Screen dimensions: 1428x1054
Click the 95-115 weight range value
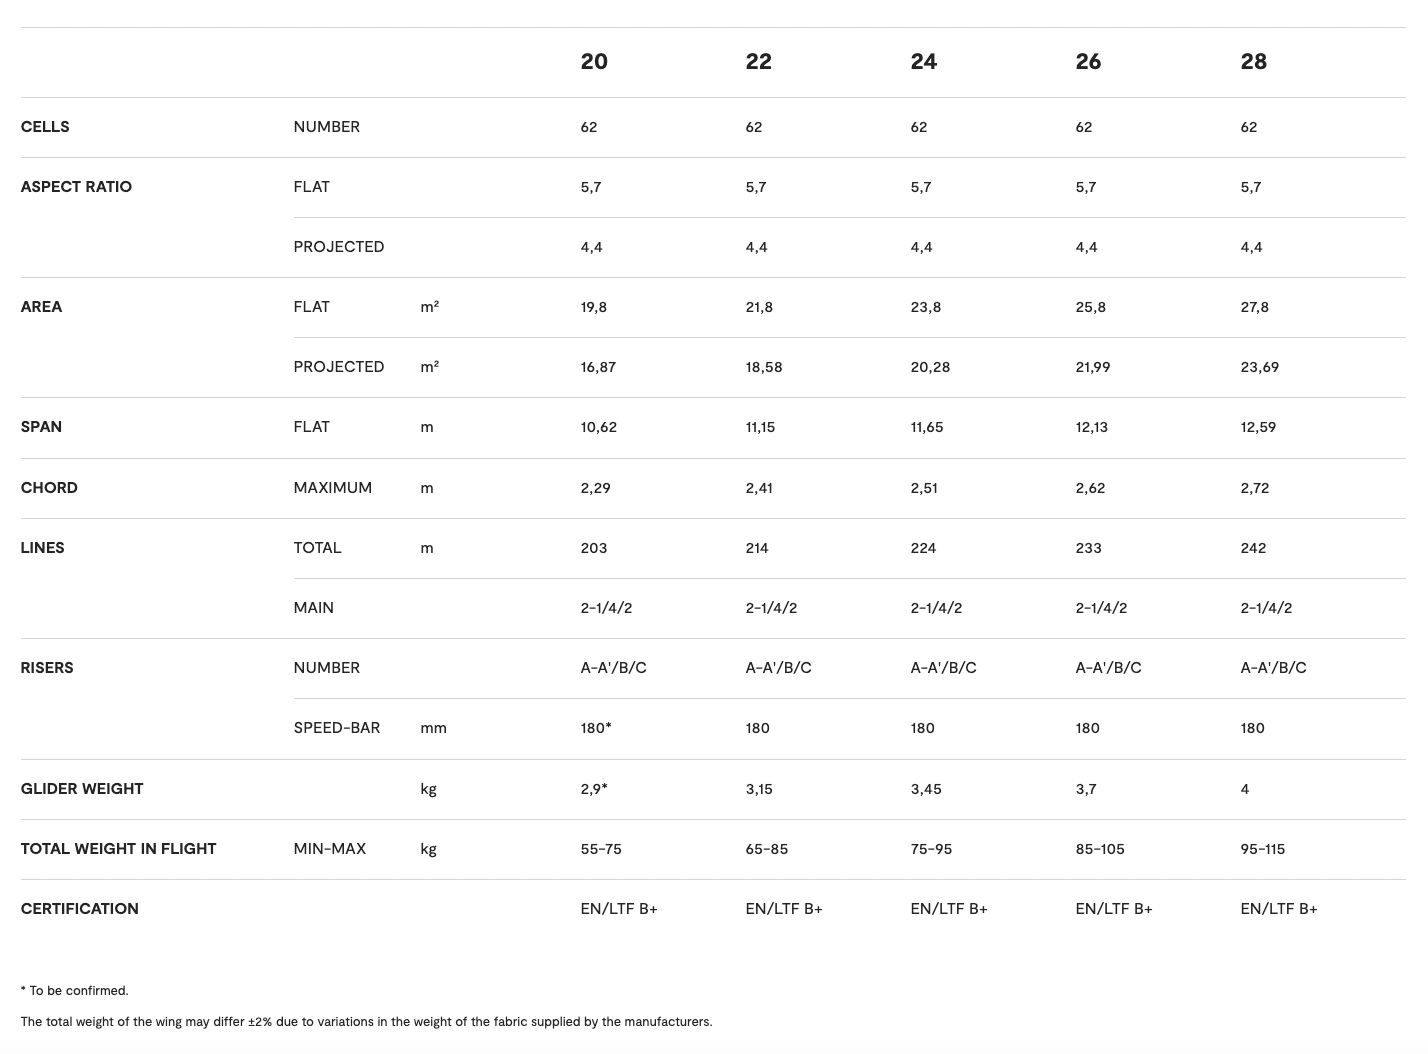coord(1262,849)
